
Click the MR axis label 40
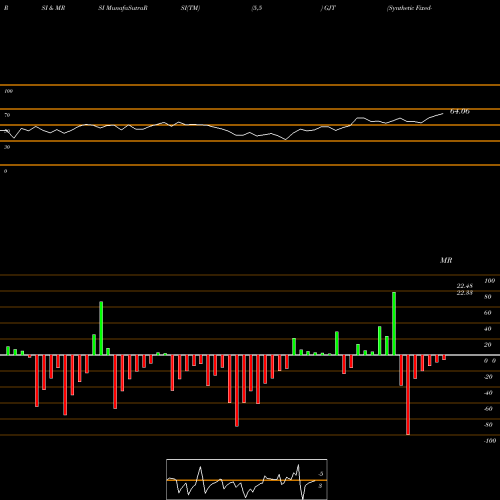[x=487, y=329]
